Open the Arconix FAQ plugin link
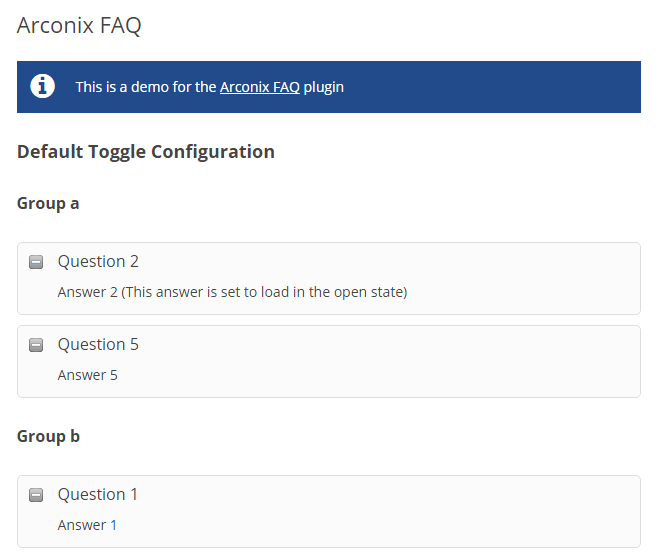The width and height of the screenshot is (669, 555). pos(259,87)
